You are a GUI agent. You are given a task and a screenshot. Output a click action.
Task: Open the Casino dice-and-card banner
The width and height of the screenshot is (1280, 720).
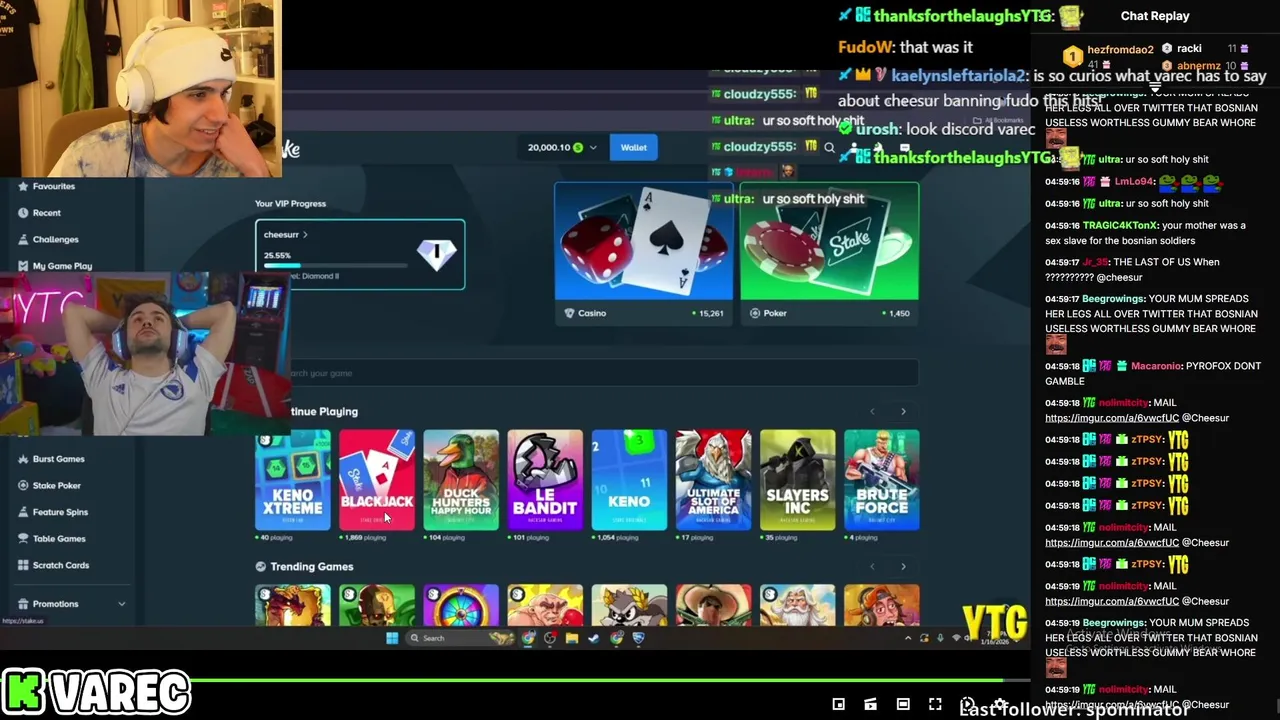click(643, 241)
